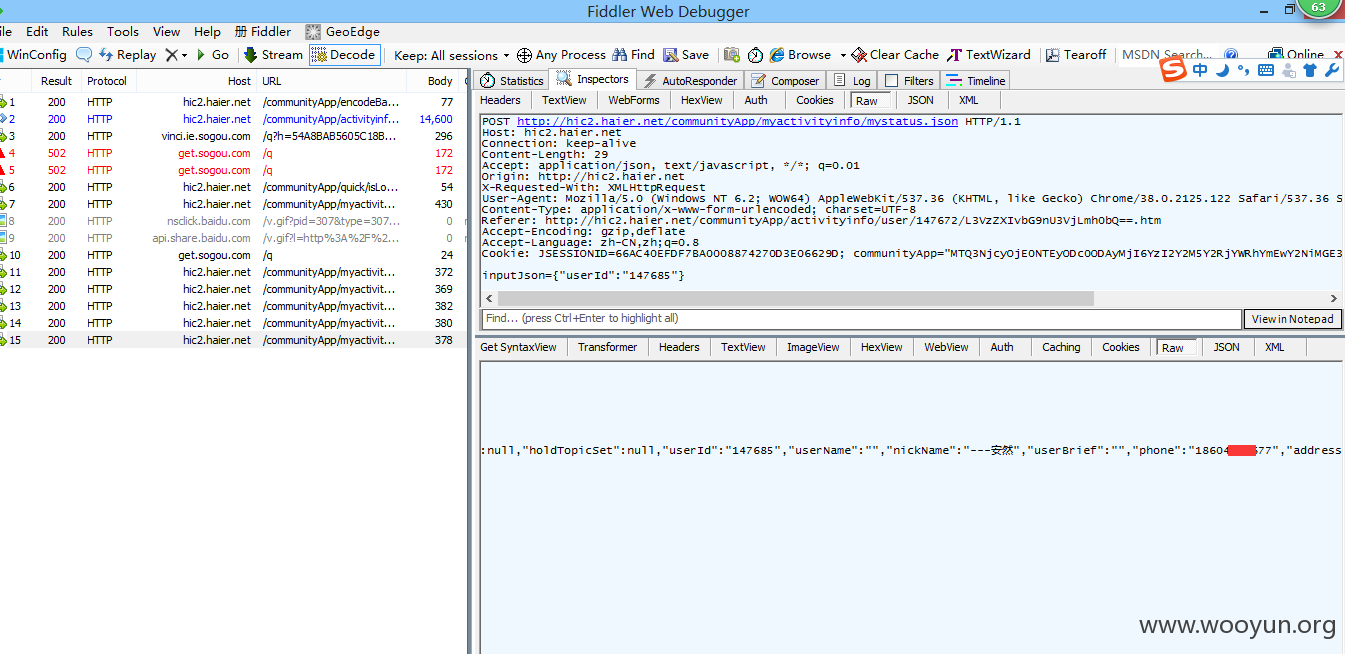The width and height of the screenshot is (1345, 654).
Task: Open the TextWizard tool
Action: (x=988, y=55)
